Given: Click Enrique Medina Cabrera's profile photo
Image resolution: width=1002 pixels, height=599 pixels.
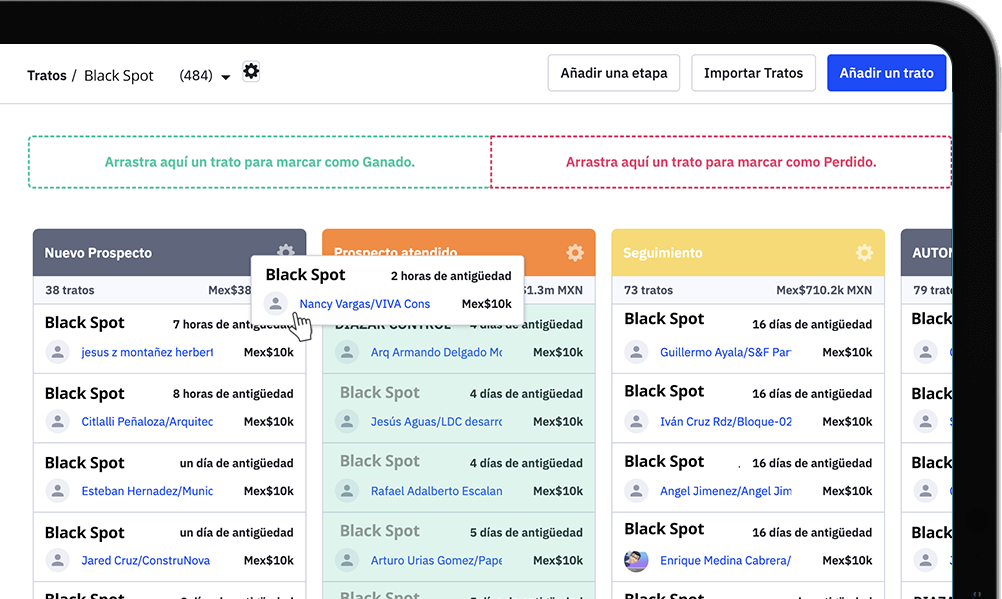Looking at the screenshot, I should coord(636,560).
